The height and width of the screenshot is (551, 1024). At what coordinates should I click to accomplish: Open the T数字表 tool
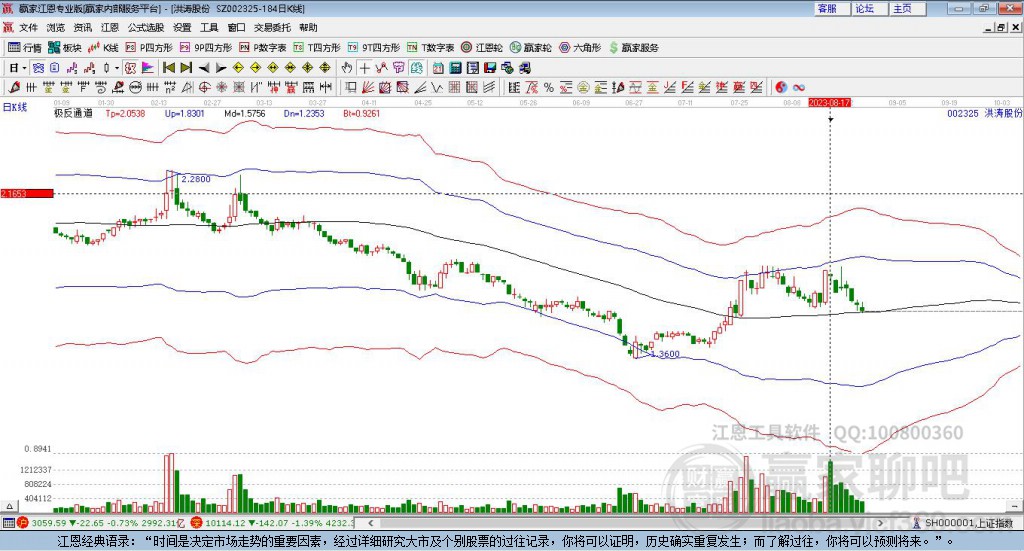click(x=430, y=48)
